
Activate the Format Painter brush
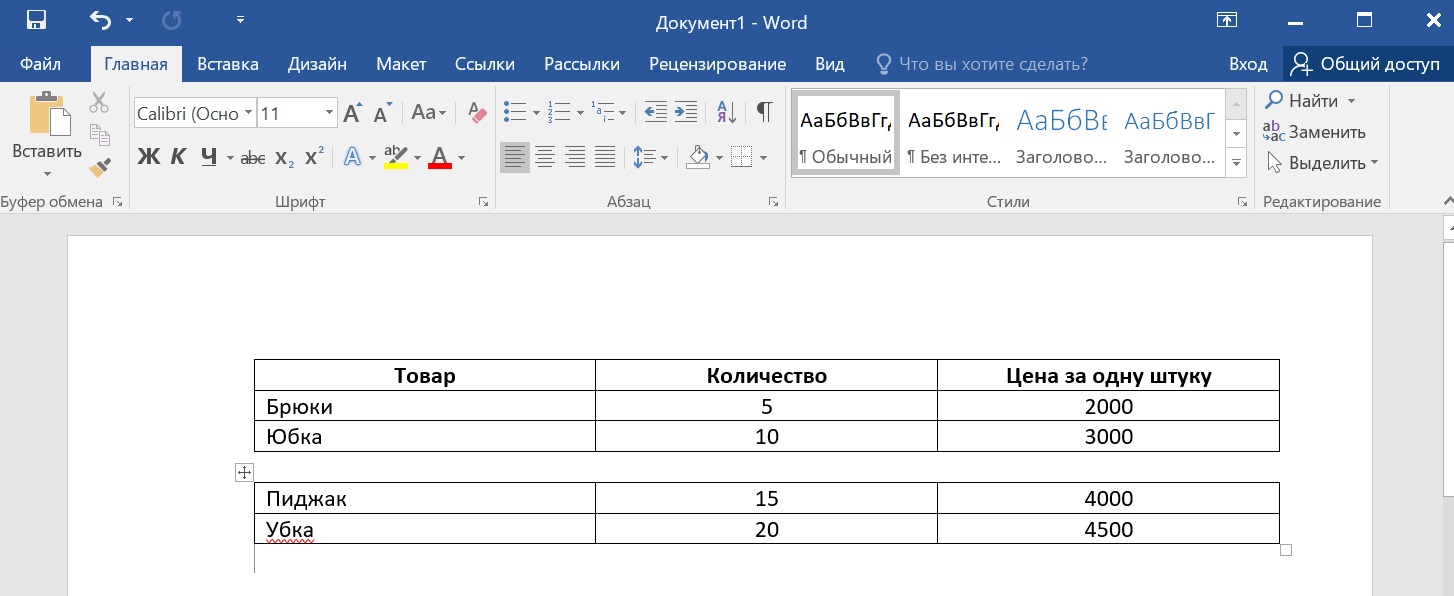[x=99, y=166]
